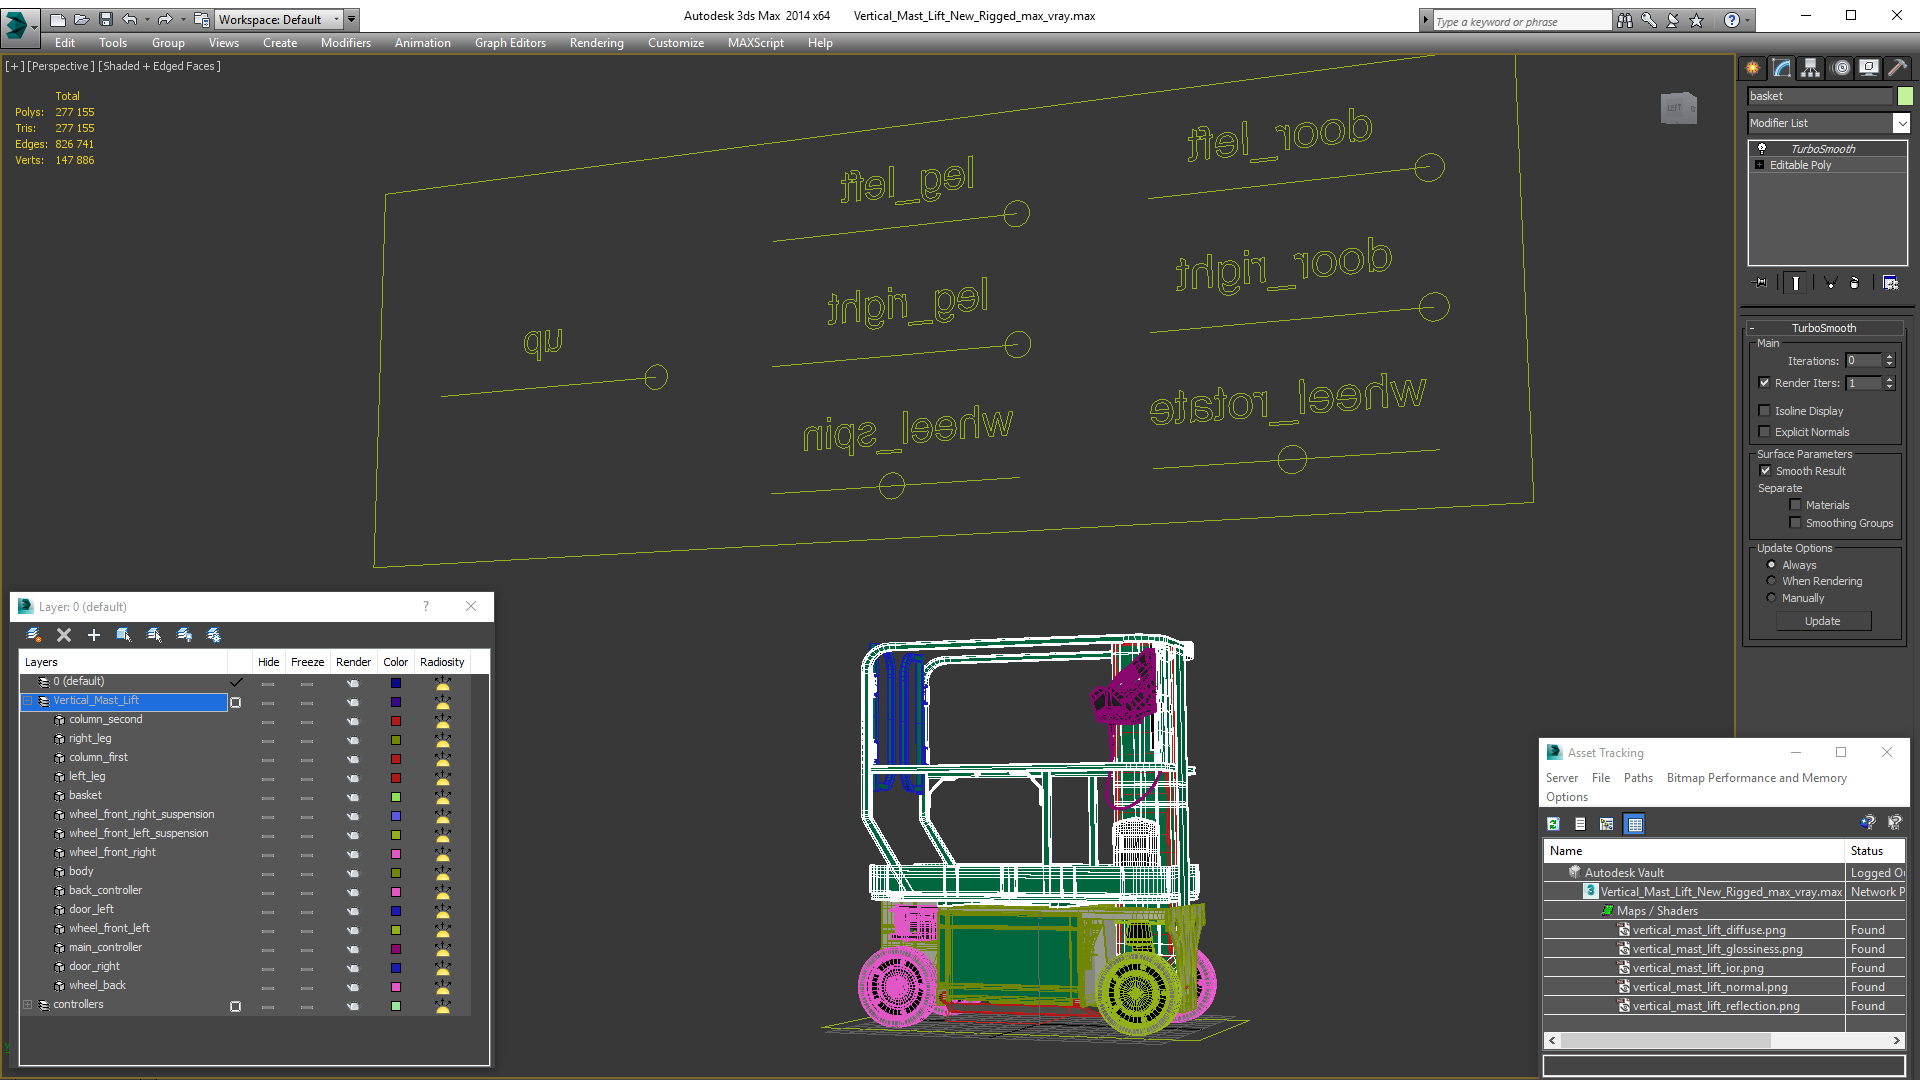Expand the Editable Poly stack entry
Viewport: 1920px width, 1080px height.
(x=1760, y=165)
